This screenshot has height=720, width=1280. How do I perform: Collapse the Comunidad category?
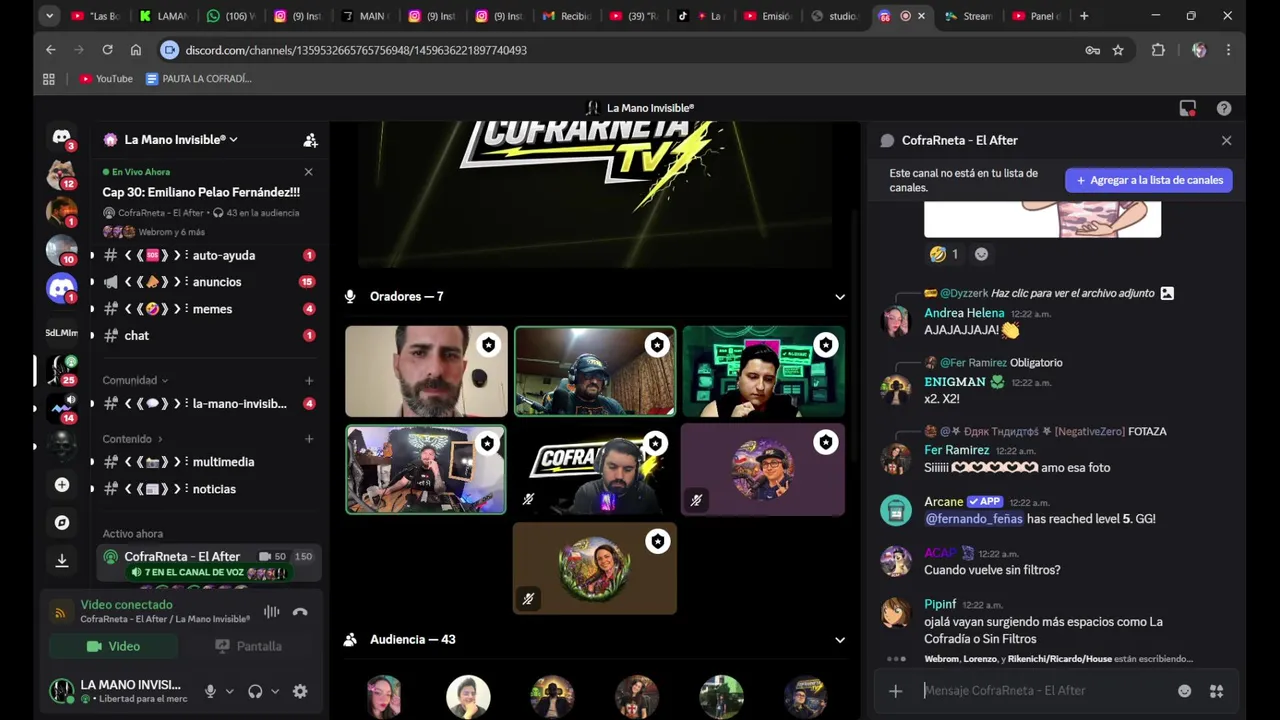pyautogui.click(x=135, y=381)
